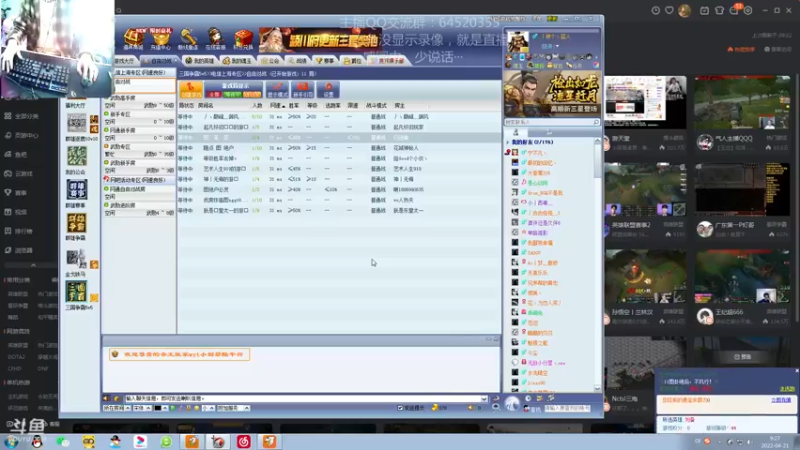Select the 群雄逐鹿10v10 game icon in sidebar
800x450 pixels.
(77, 122)
